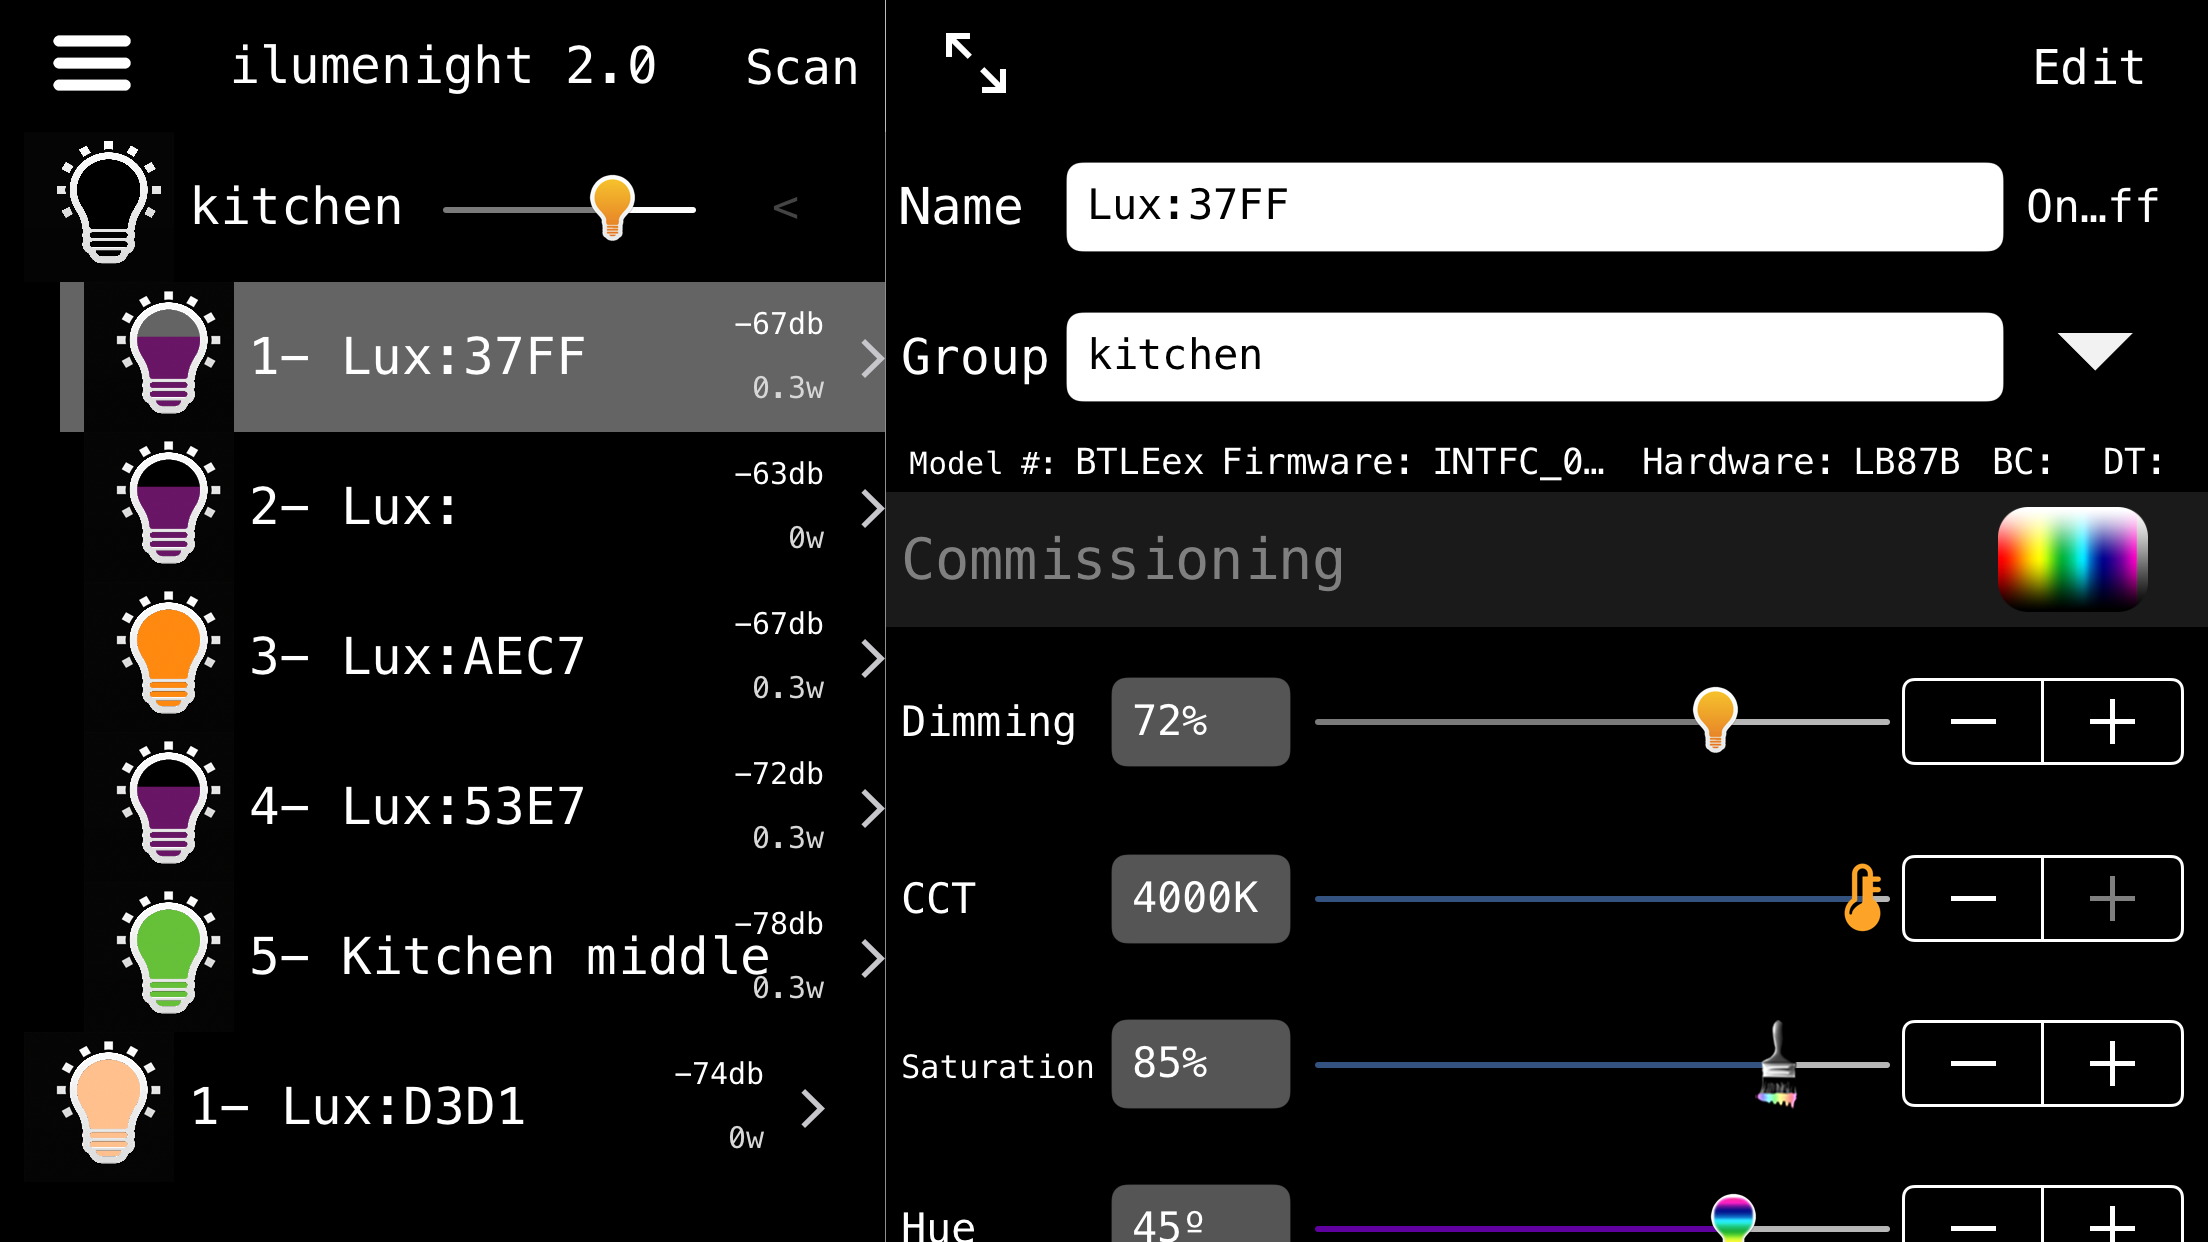Image resolution: width=2208 pixels, height=1242 pixels.
Task: Open details chevron for 5- Kitchen middle
Action: click(x=872, y=958)
